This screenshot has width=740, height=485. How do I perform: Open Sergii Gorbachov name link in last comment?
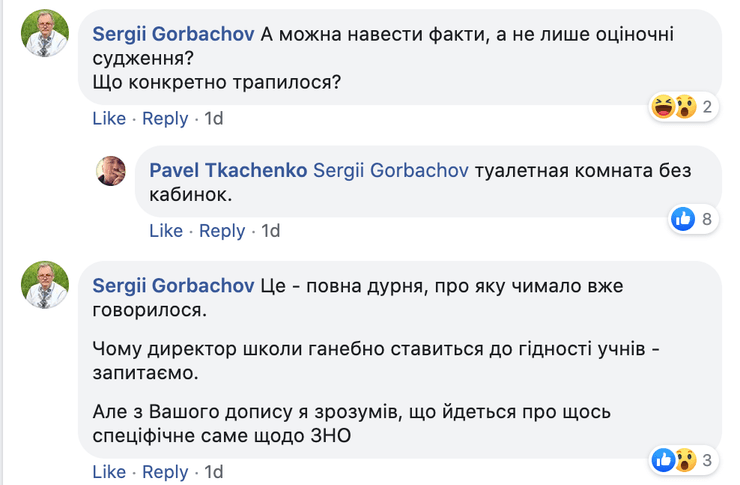pyautogui.click(x=173, y=286)
